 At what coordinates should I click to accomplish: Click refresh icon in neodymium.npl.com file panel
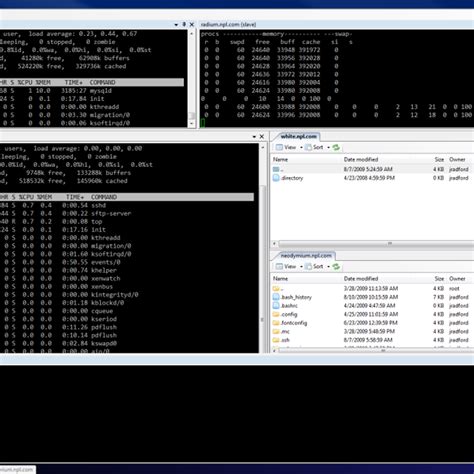coord(336,266)
